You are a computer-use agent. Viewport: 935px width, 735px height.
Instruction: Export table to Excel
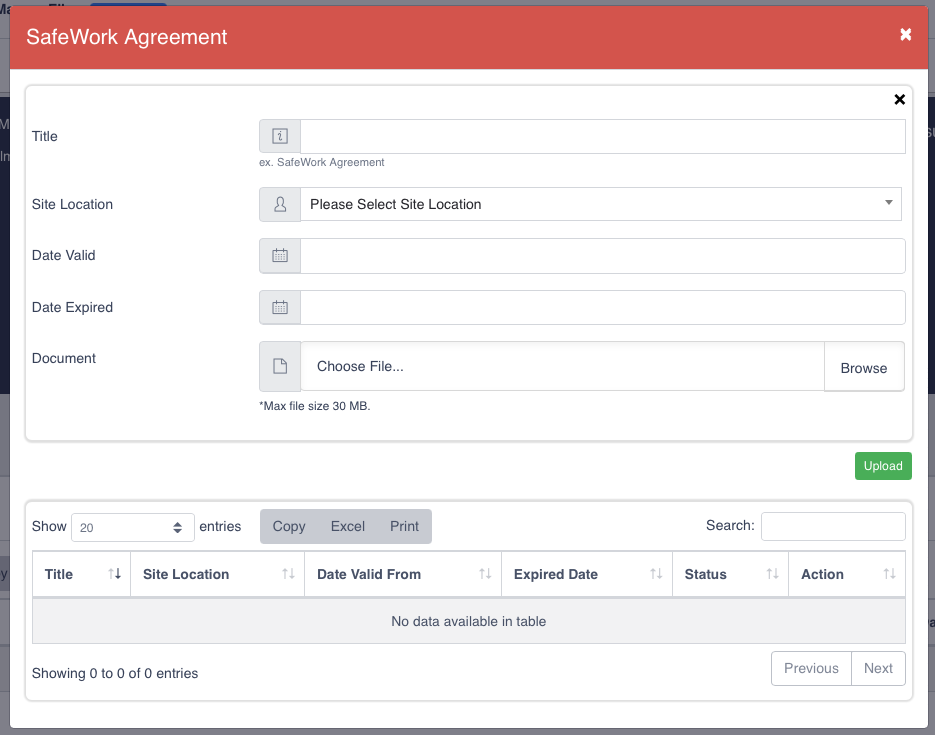pyautogui.click(x=348, y=526)
